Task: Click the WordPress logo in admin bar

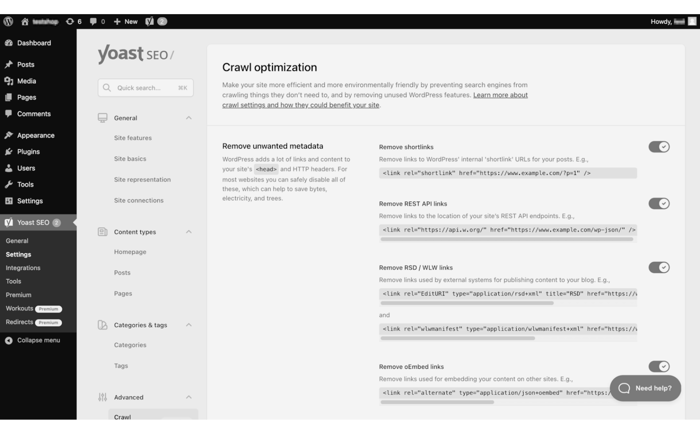Action: [x=9, y=21]
